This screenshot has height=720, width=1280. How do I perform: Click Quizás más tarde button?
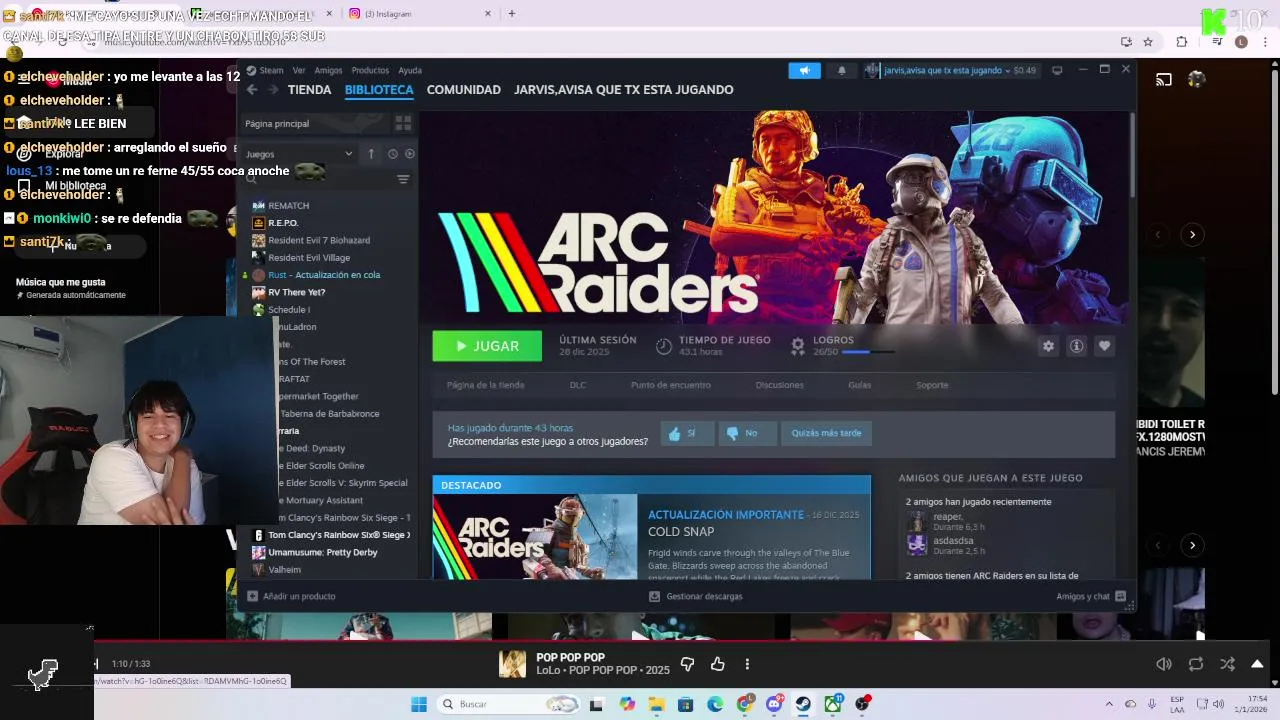pyautogui.click(x=826, y=433)
